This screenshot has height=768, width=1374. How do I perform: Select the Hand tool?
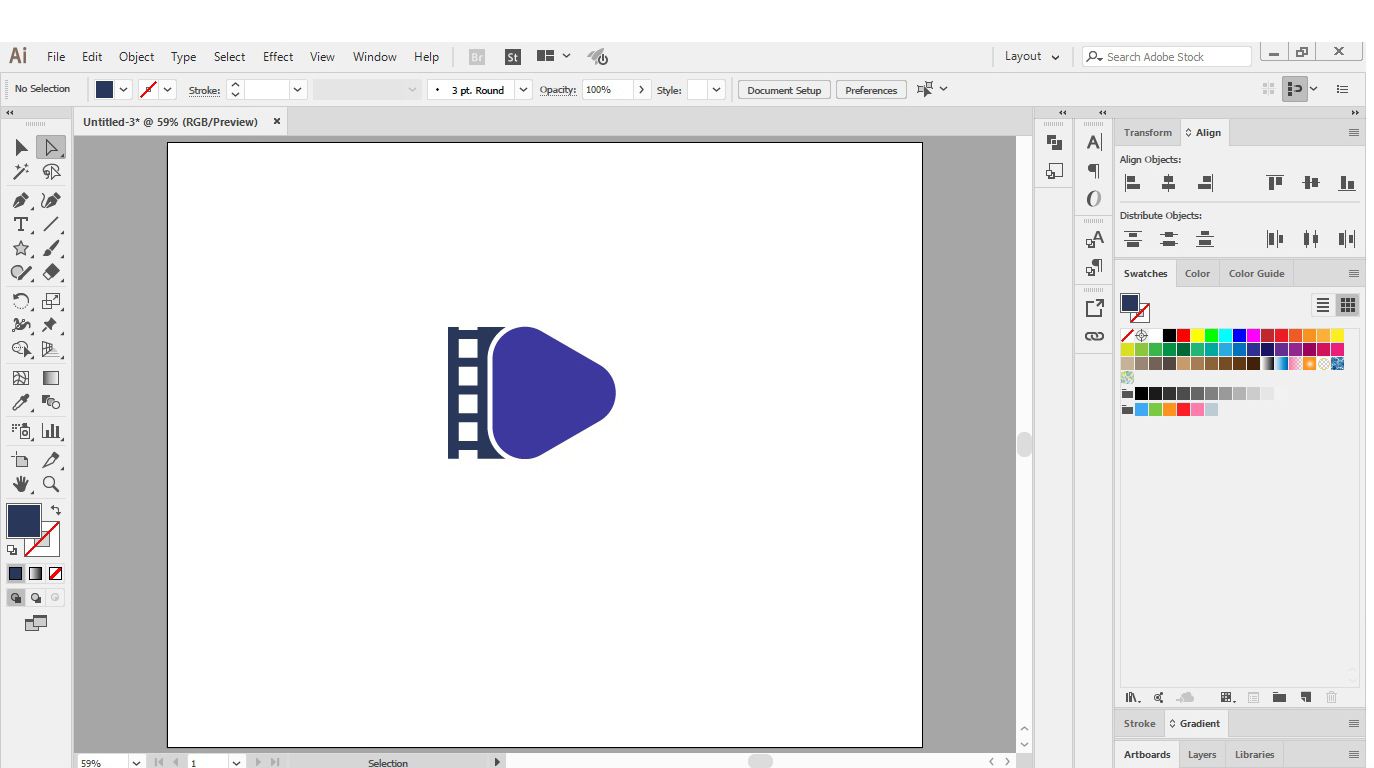pos(21,484)
